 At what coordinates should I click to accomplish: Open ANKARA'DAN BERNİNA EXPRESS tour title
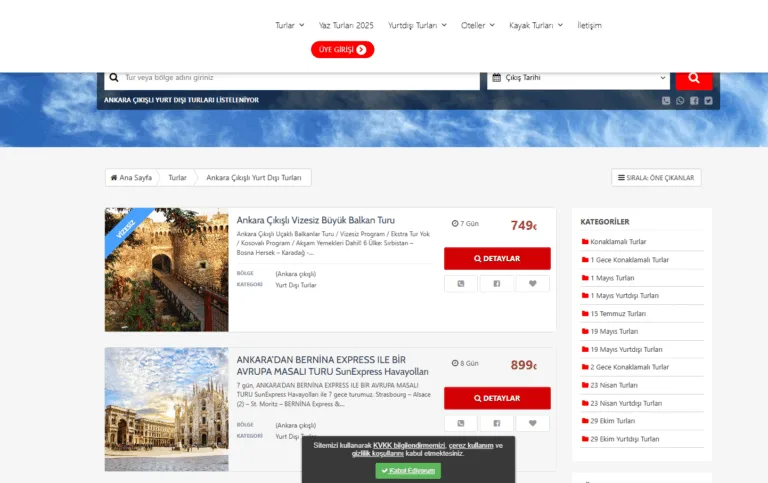click(333, 365)
